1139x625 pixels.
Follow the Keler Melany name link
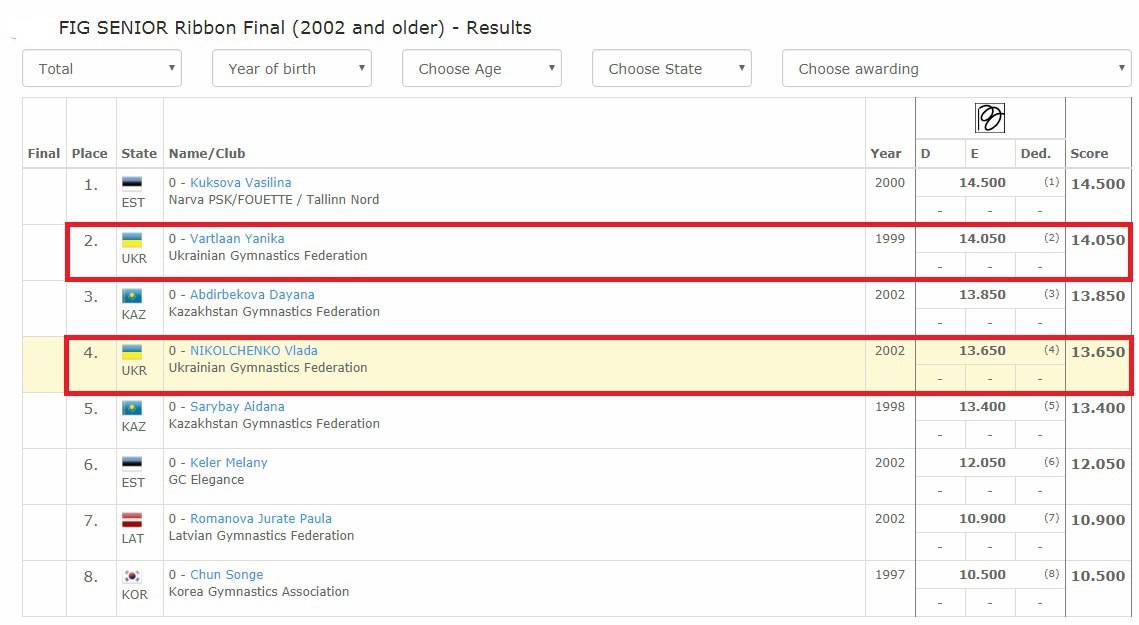[229, 463]
